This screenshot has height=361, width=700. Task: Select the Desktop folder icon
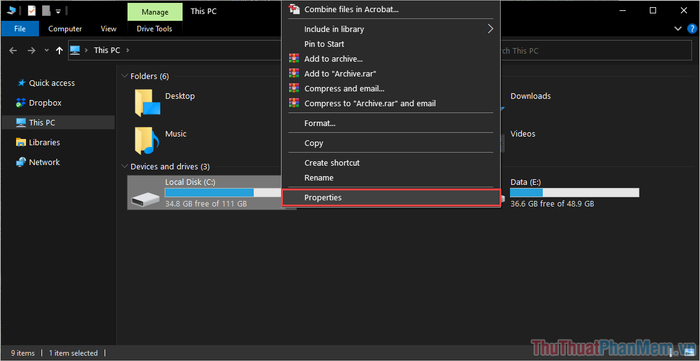(147, 103)
